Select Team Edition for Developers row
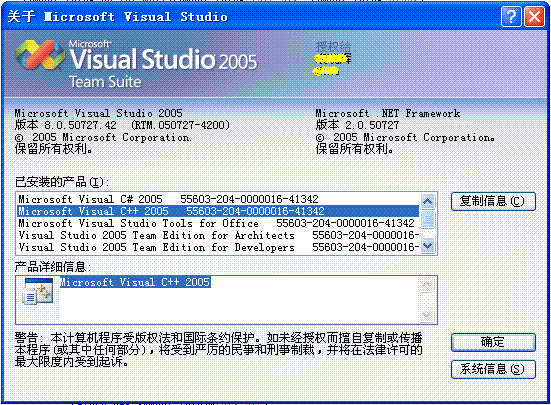This screenshot has height=405, width=551. 218,247
